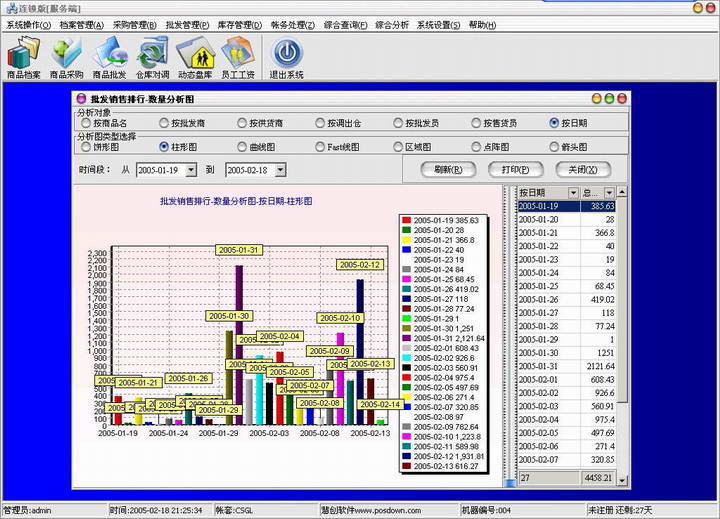Click the purple icon in analysis window title
720x519 pixels.
[x=81, y=98]
